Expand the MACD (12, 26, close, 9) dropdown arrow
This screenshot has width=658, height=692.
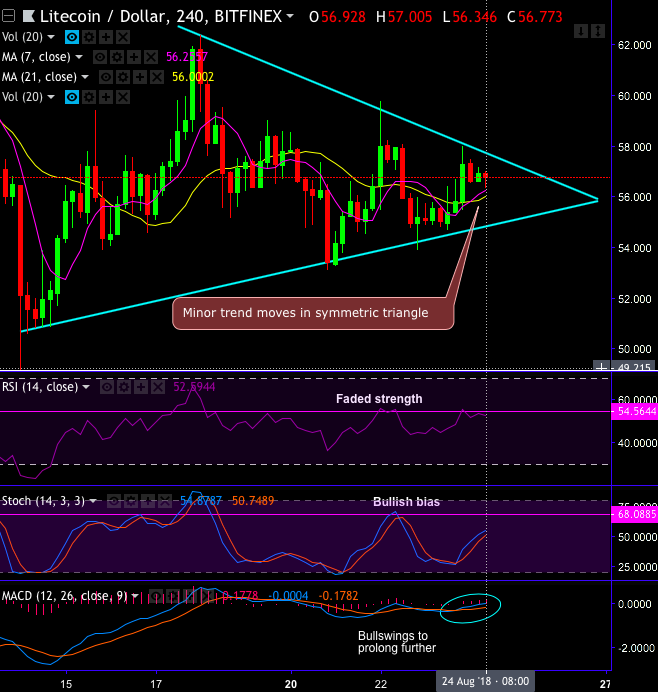click(135, 596)
